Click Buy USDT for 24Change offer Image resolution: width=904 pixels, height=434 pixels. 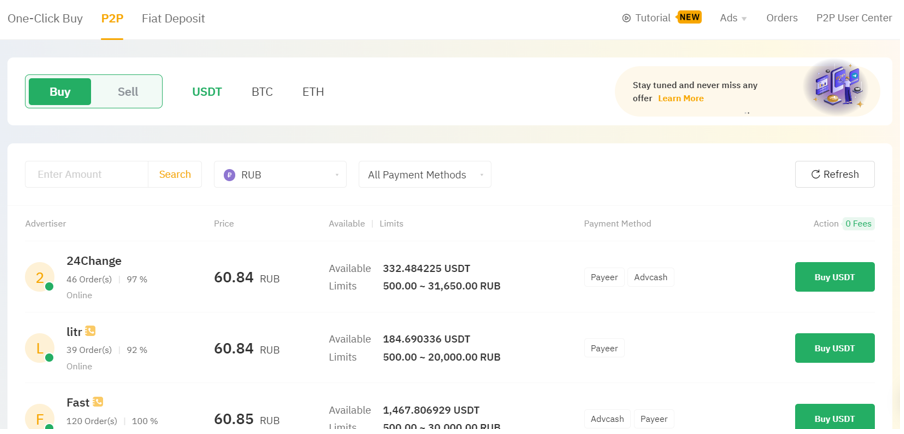[834, 277]
